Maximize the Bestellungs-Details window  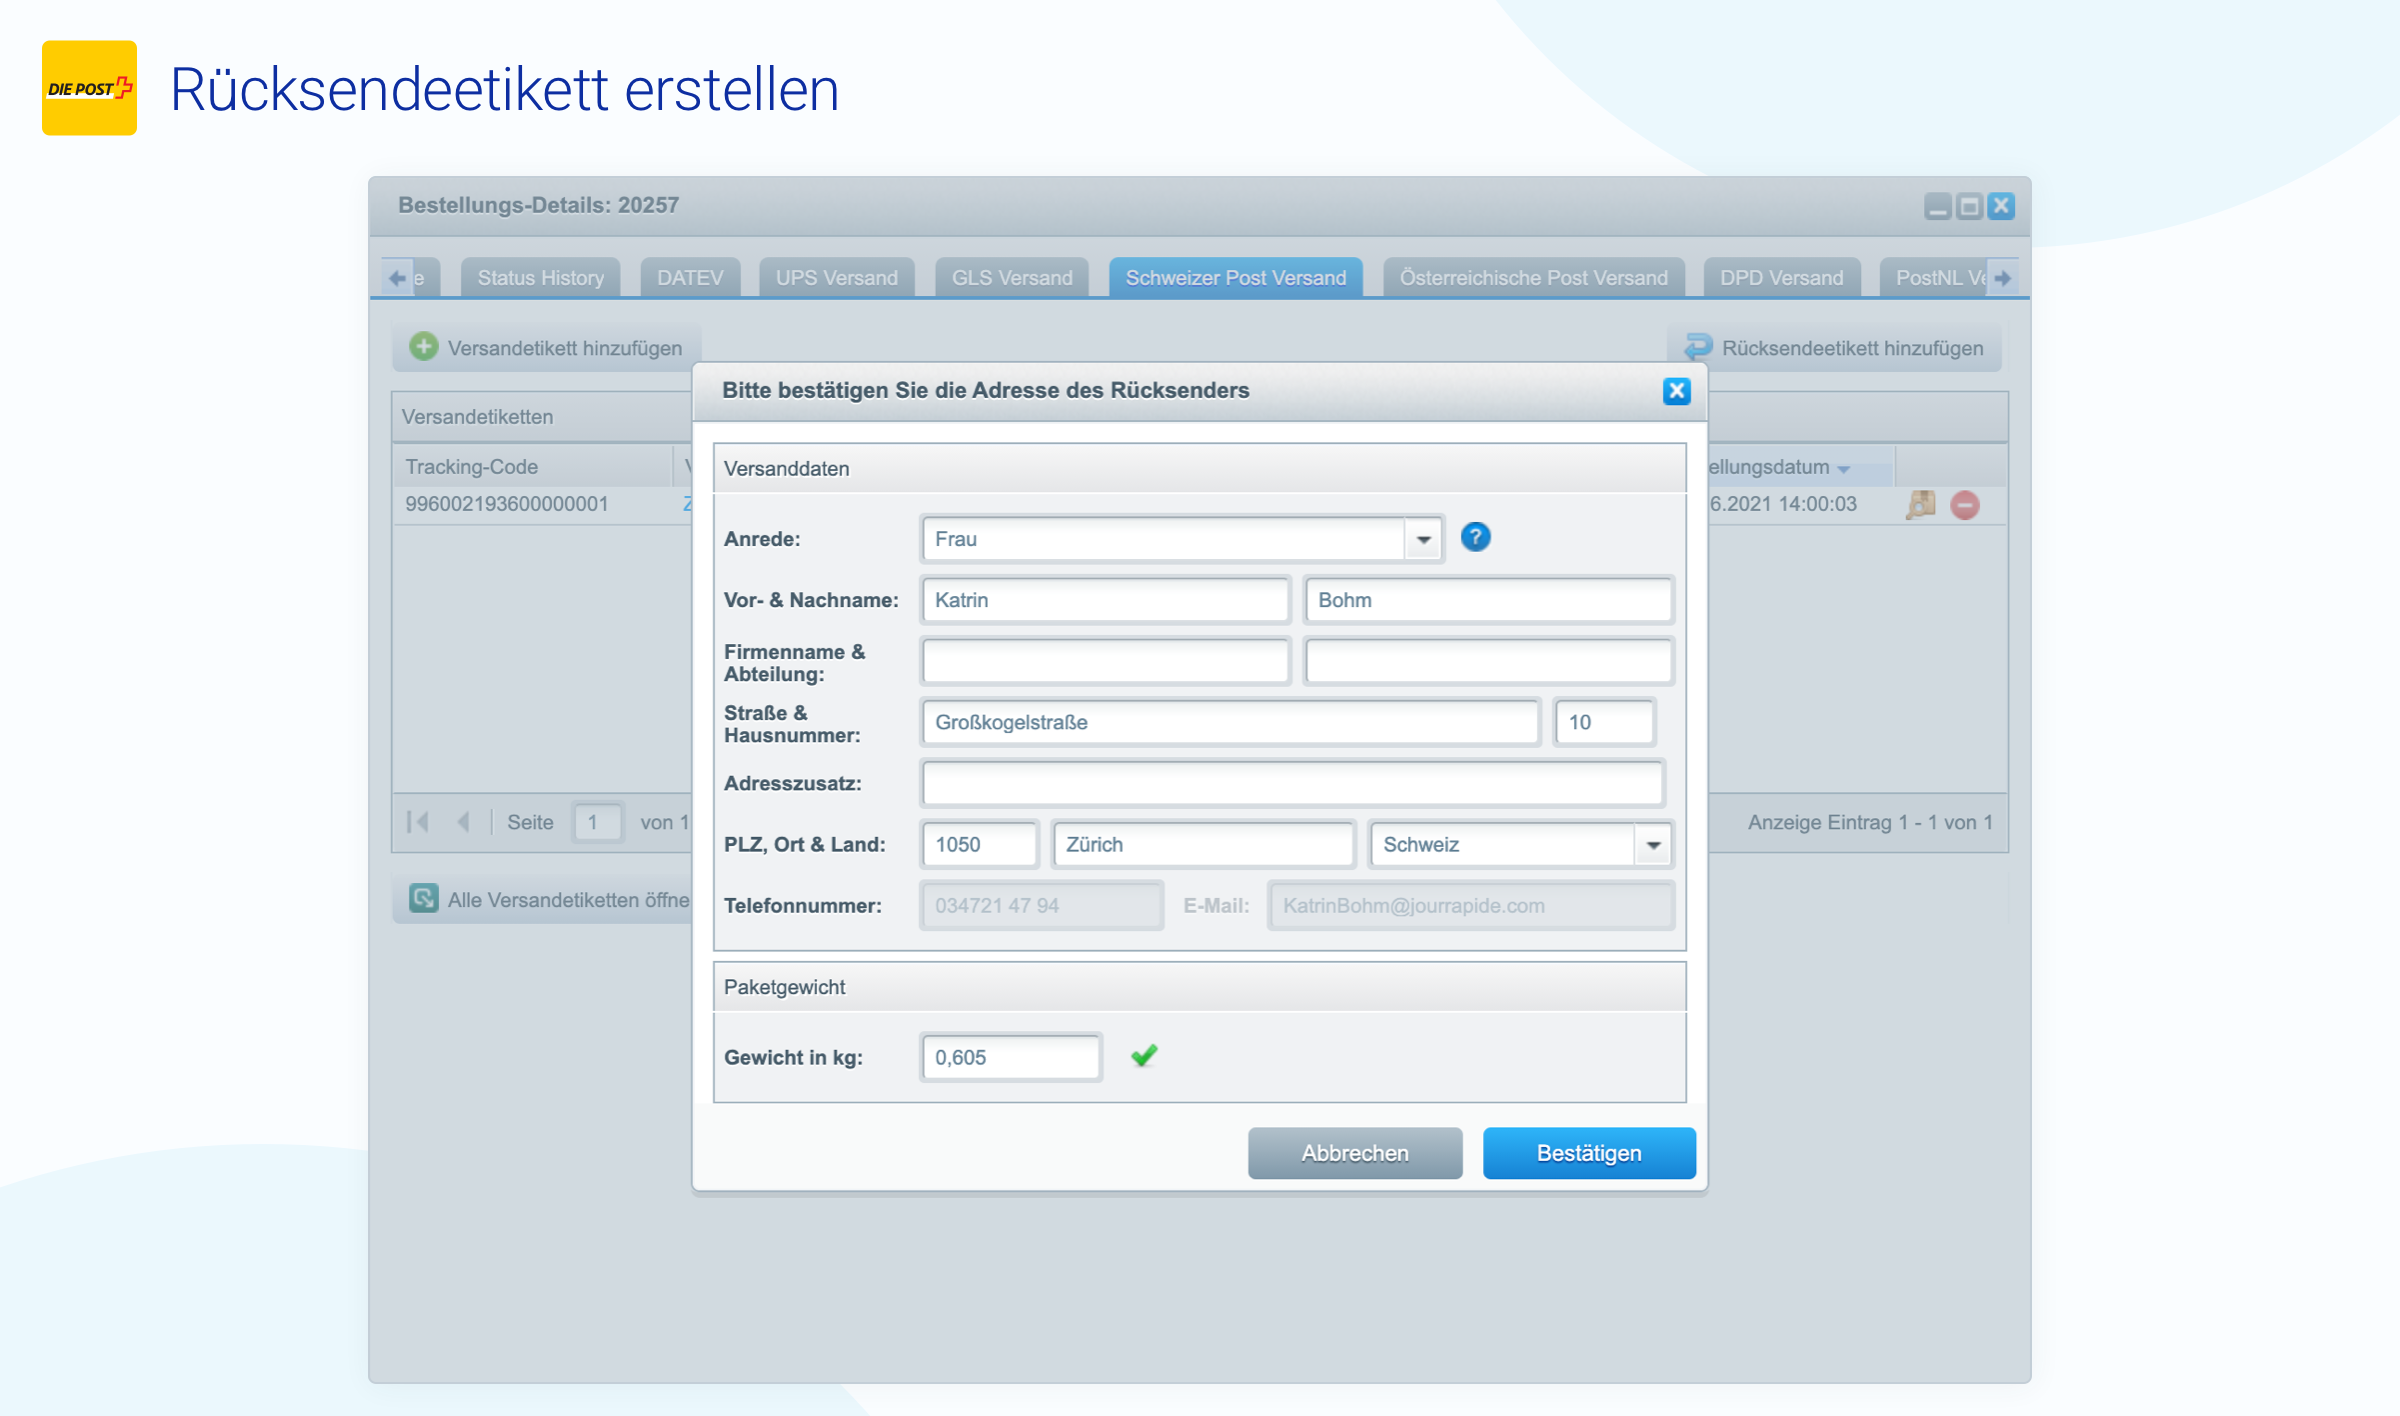point(1969,206)
